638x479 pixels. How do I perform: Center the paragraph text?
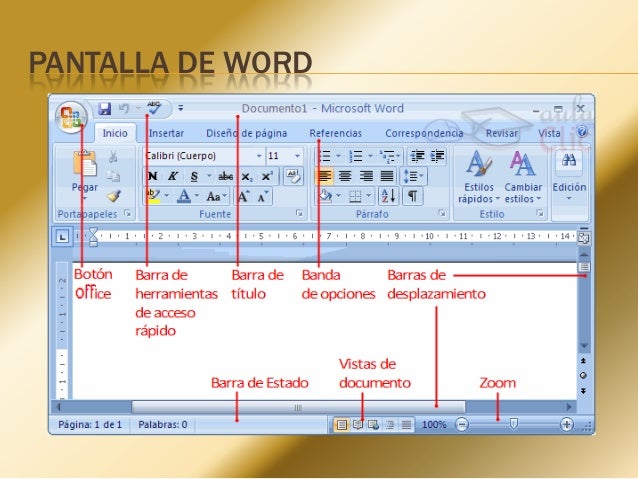(x=345, y=176)
